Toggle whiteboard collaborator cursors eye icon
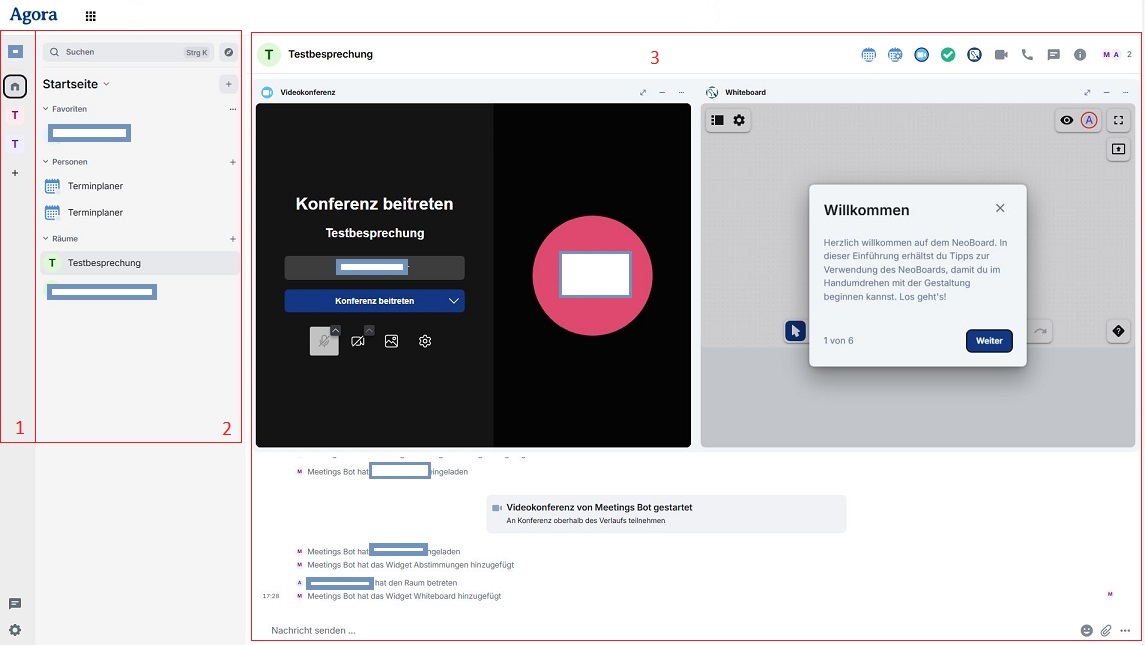Viewport: 1145px width, 645px height. [1067, 121]
